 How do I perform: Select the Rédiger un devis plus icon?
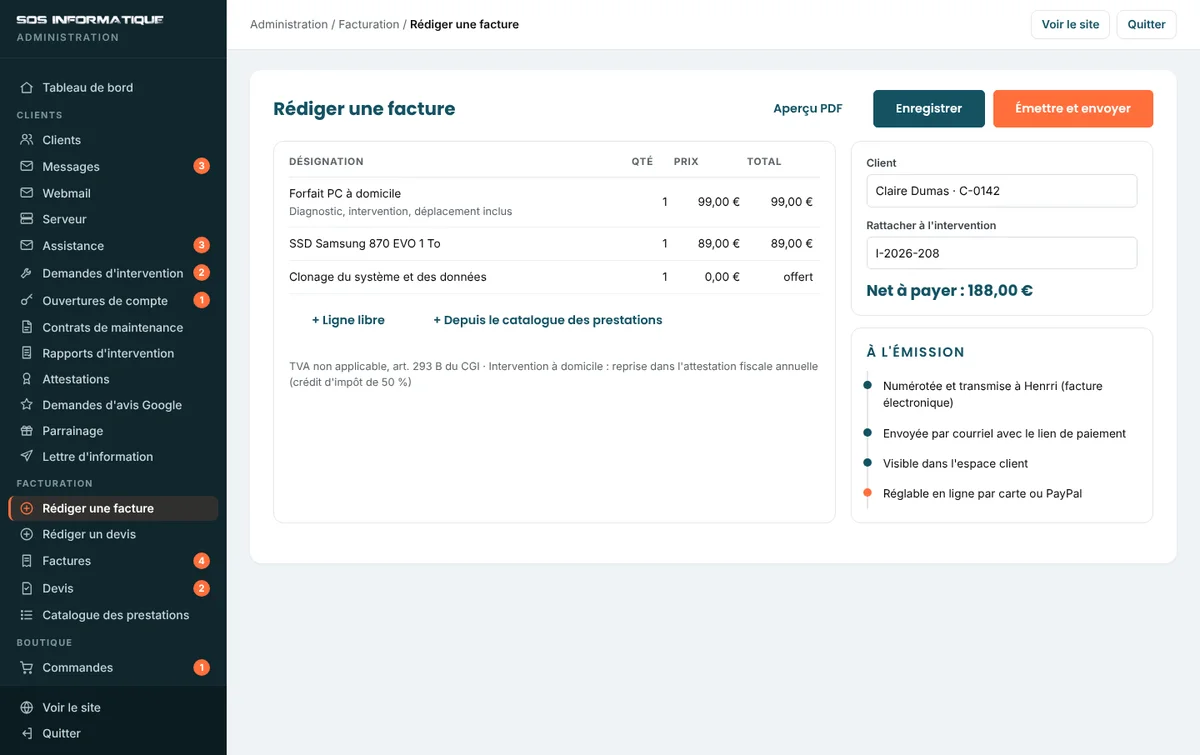click(27, 534)
